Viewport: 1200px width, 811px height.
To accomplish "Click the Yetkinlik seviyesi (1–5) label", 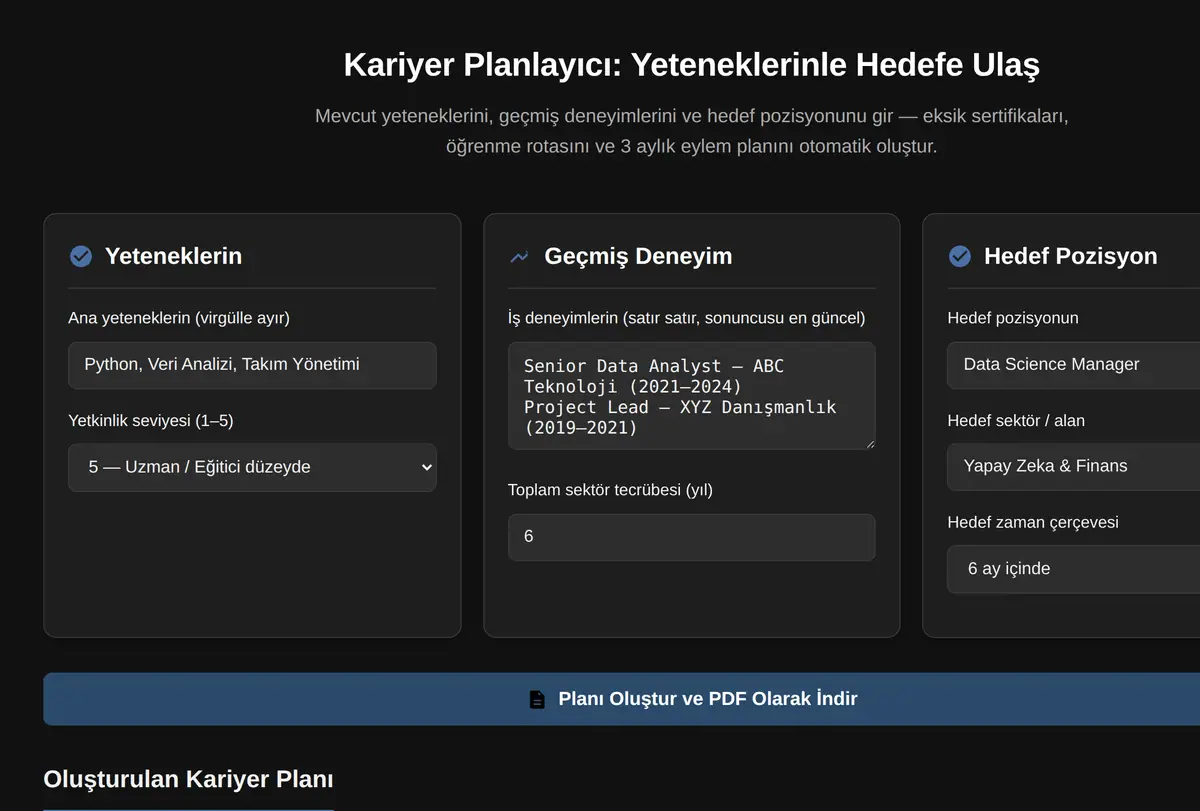I will pos(151,421).
